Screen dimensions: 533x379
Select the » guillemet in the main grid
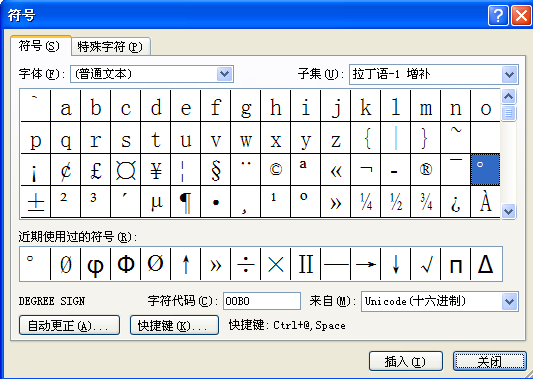pyautogui.click(x=336, y=201)
